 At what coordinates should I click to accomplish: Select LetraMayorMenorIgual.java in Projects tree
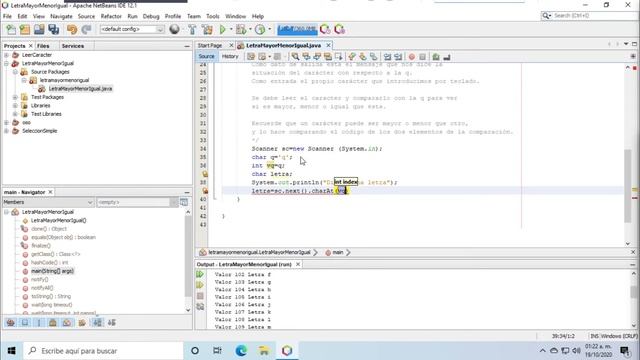point(80,89)
